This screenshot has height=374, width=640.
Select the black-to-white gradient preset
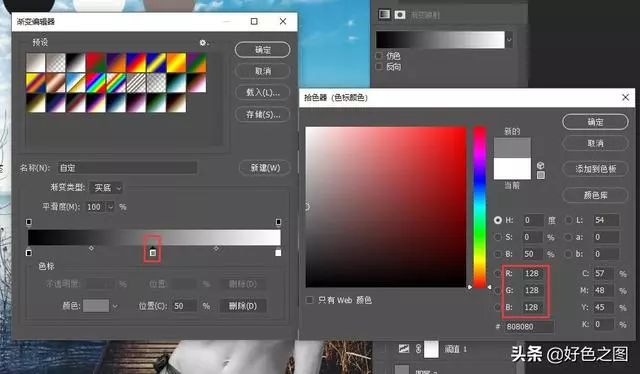pyautogui.click(x=76, y=62)
